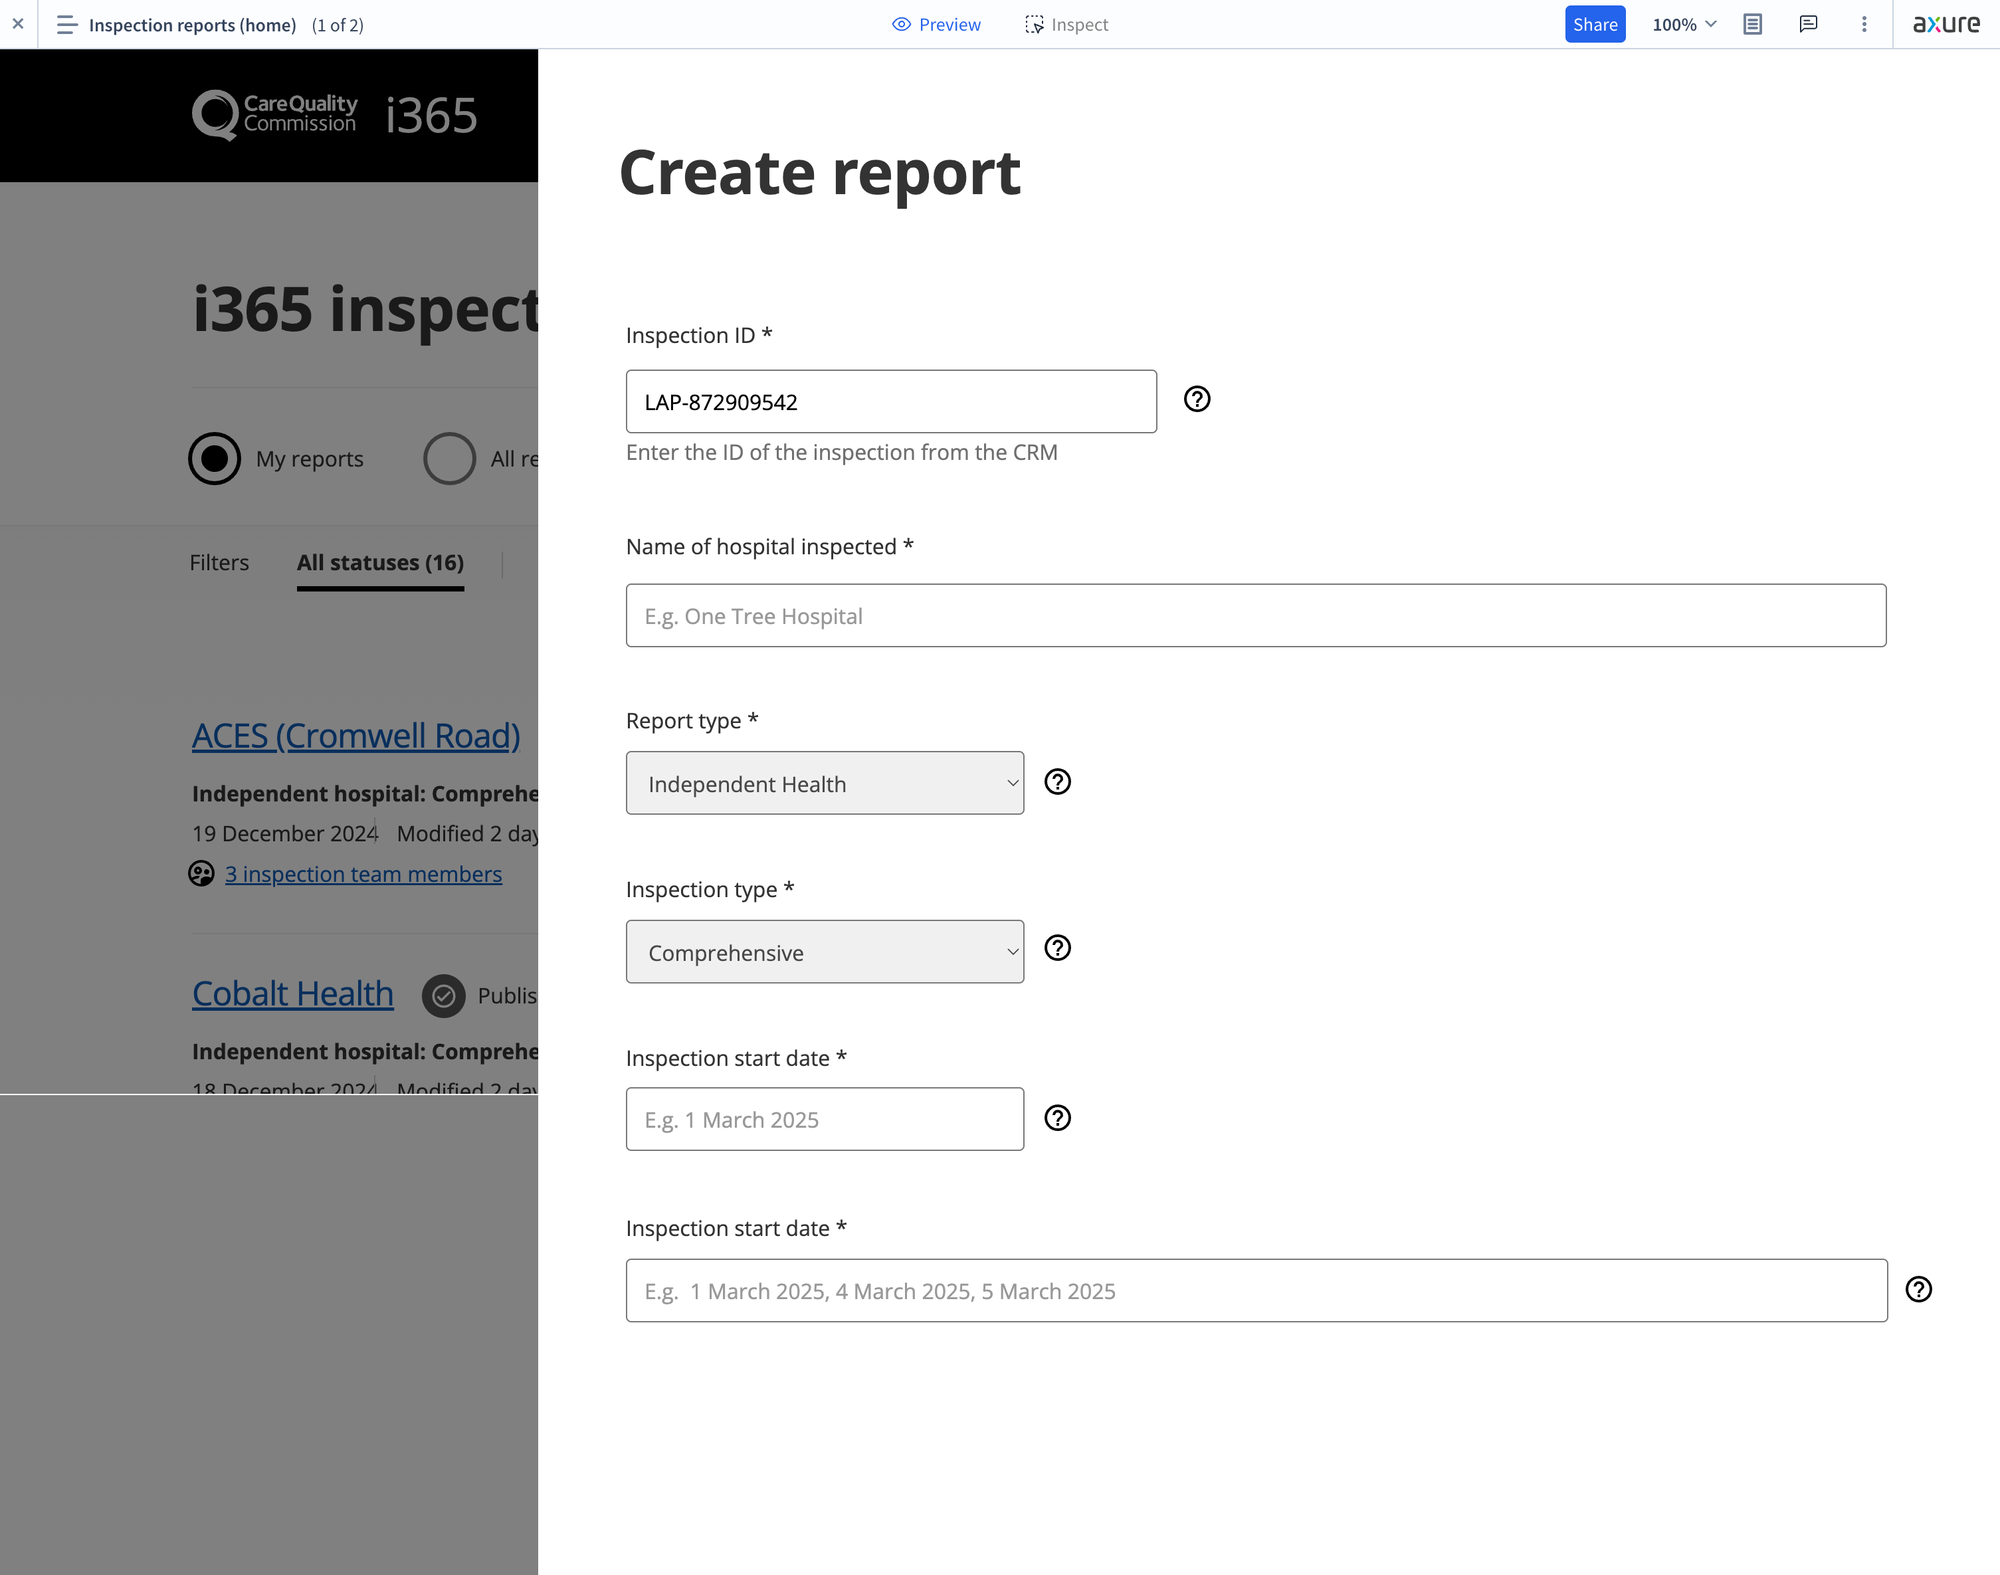2000x1575 pixels.
Task: Open the three-dot more options menu
Action: pos(1864,24)
